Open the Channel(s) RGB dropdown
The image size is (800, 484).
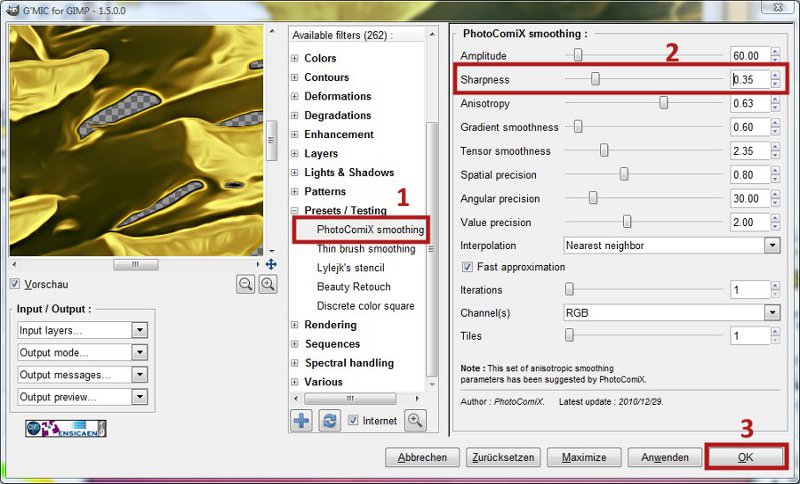[671, 313]
